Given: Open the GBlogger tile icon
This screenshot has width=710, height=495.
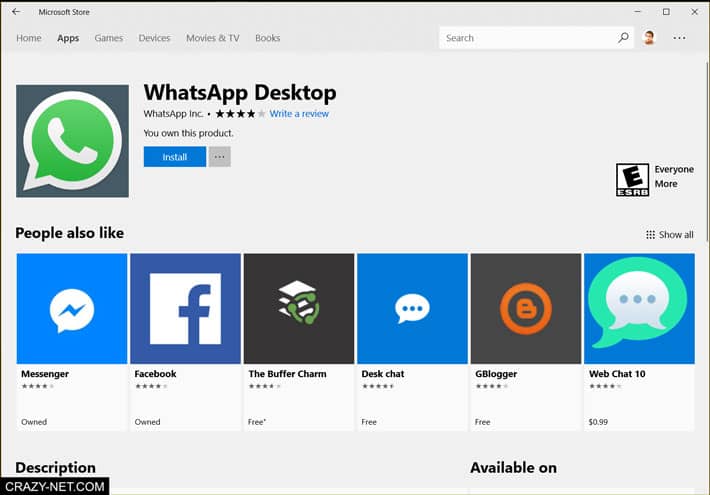Looking at the screenshot, I should click(x=526, y=308).
